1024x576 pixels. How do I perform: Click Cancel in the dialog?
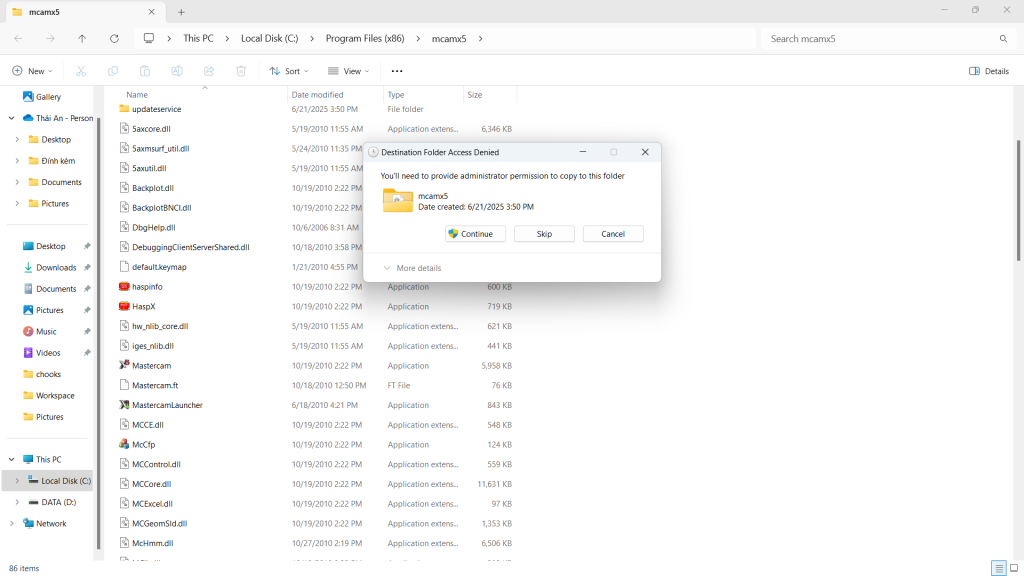(613, 234)
